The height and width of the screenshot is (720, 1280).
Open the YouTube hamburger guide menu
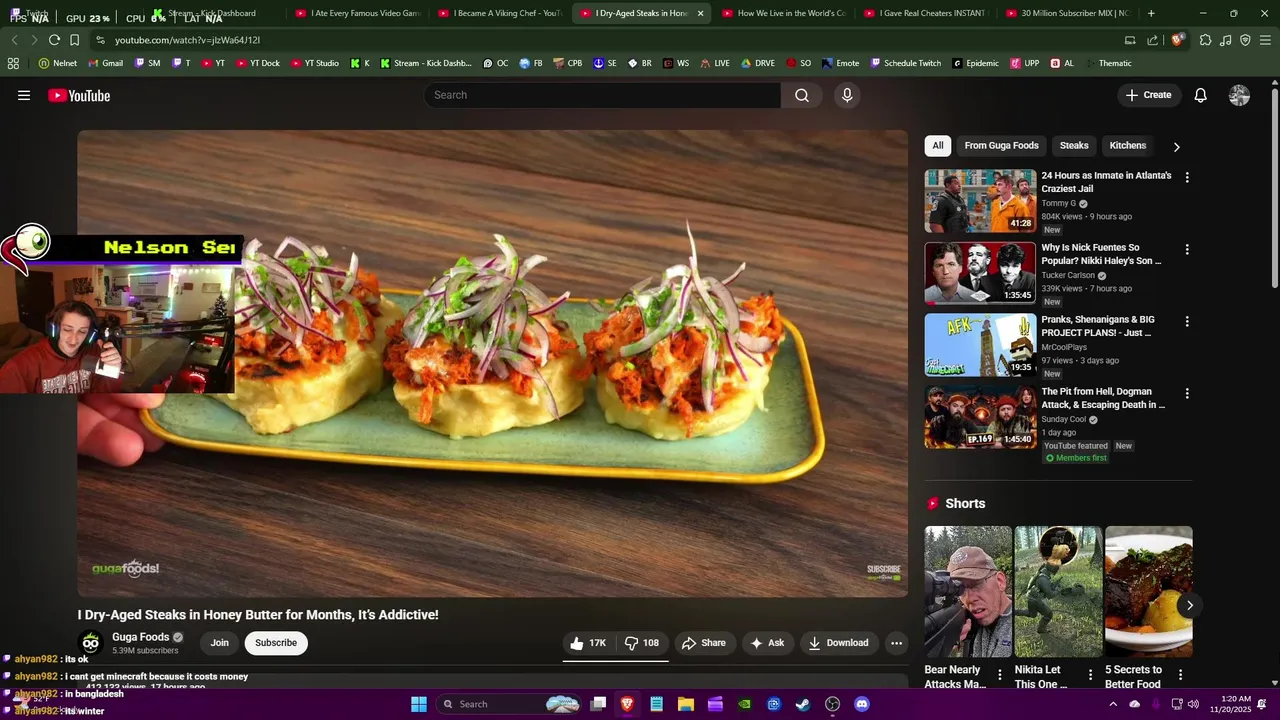(24, 95)
